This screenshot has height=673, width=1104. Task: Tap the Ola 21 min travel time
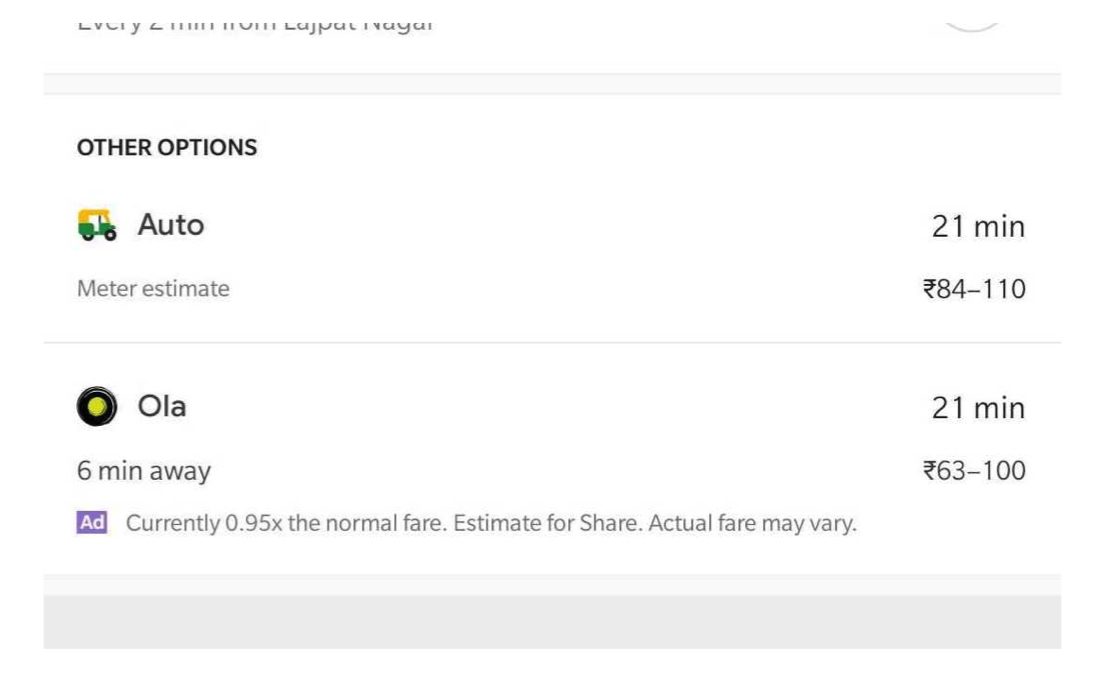click(977, 408)
